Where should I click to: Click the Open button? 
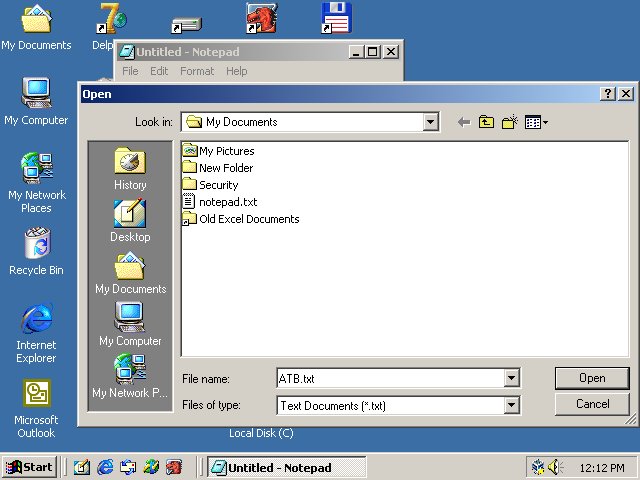[592, 378]
